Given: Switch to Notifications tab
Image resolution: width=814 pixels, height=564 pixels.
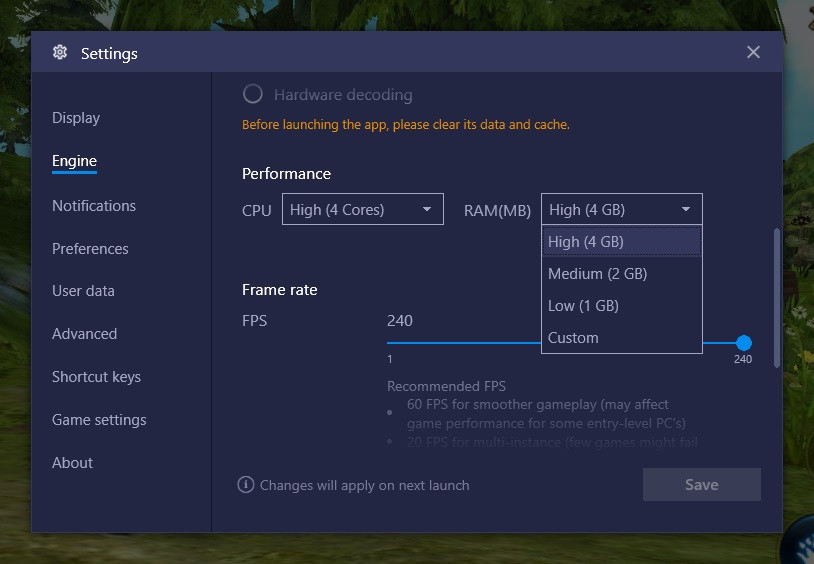Looking at the screenshot, I should pos(94,206).
